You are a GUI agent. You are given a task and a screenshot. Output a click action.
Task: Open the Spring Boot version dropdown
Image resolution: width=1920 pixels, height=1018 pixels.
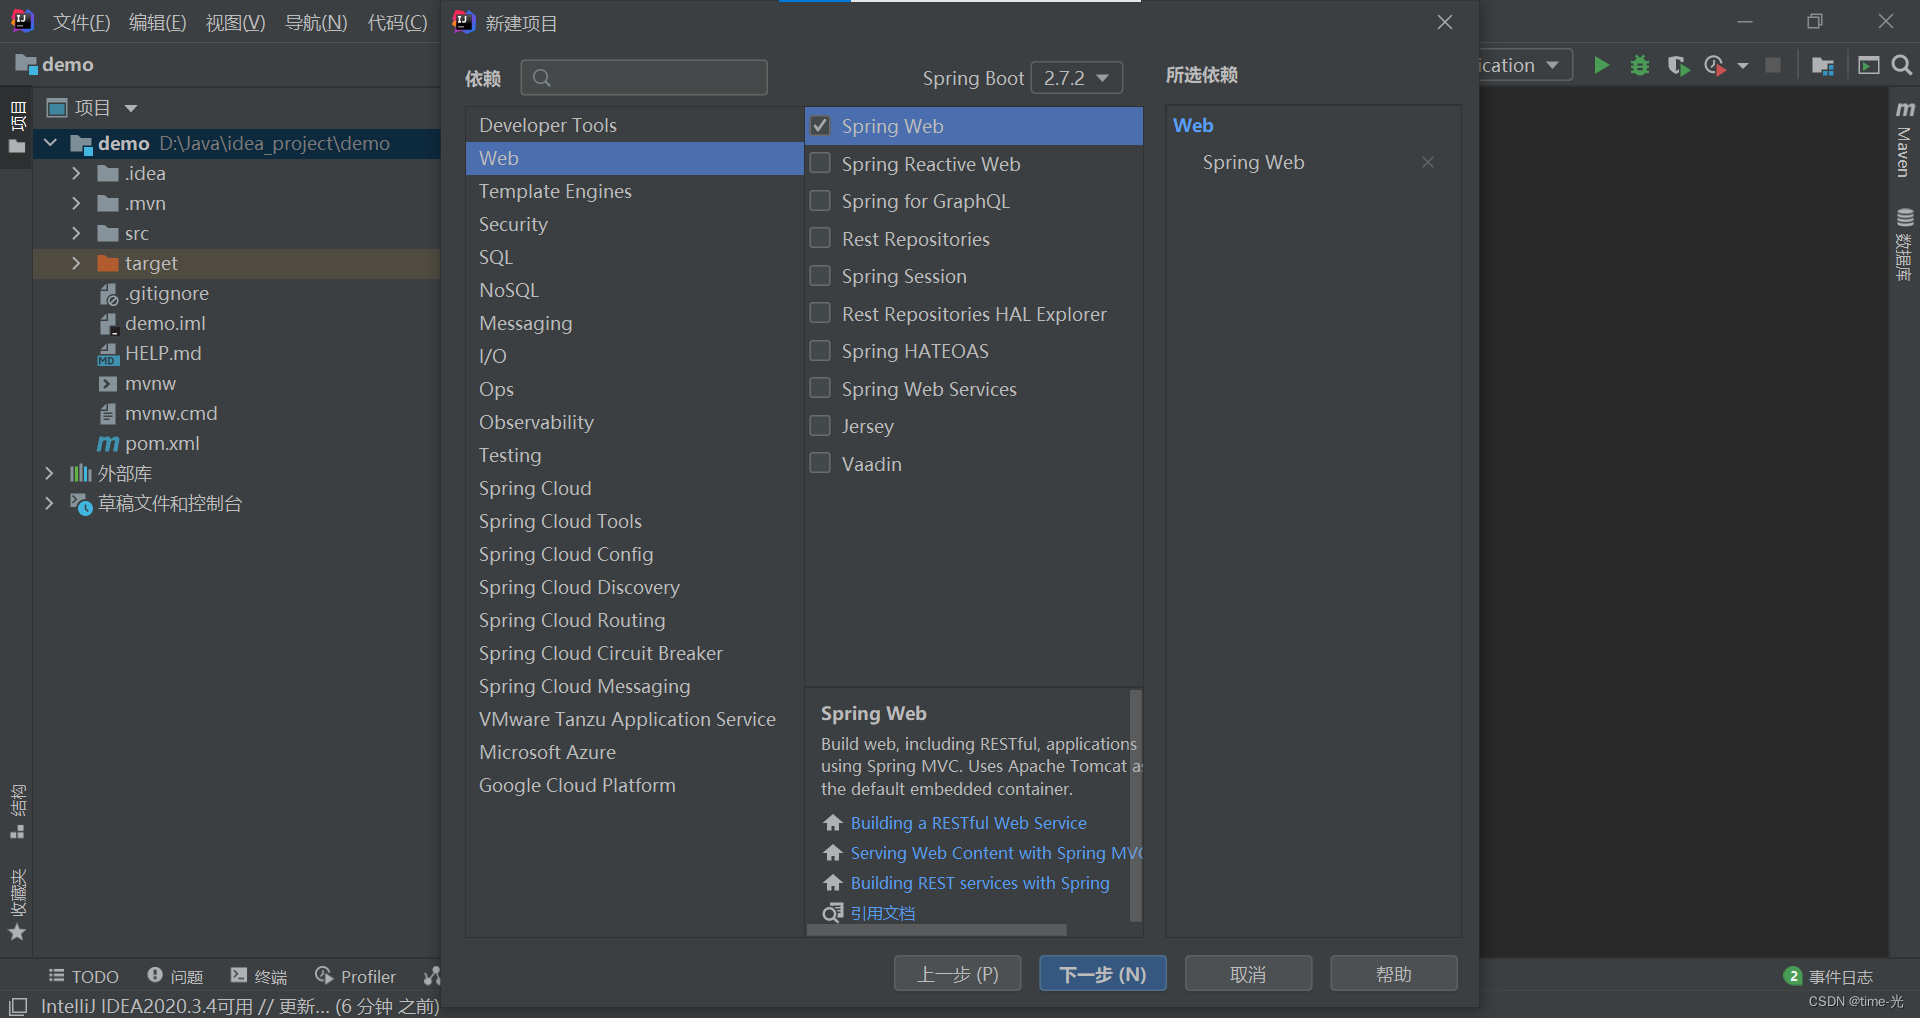click(1076, 78)
